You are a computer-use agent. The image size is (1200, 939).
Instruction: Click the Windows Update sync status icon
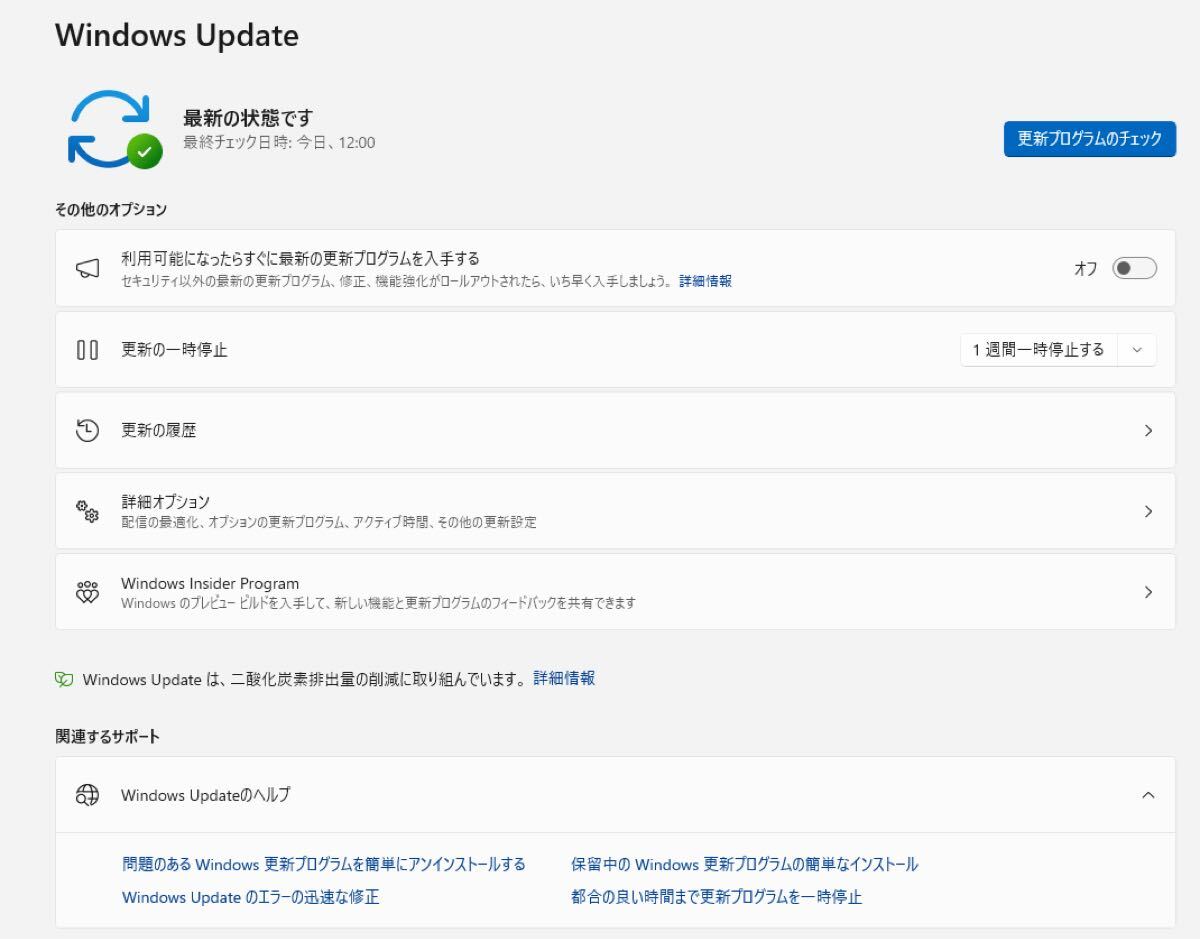[114, 130]
